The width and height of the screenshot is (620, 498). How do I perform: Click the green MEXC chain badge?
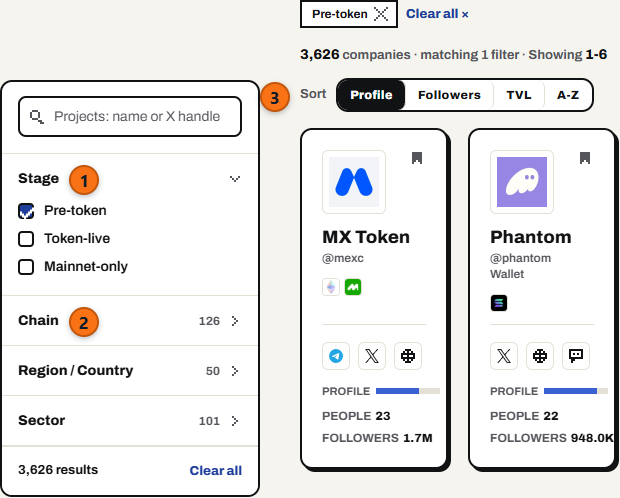[x=353, y=287]
